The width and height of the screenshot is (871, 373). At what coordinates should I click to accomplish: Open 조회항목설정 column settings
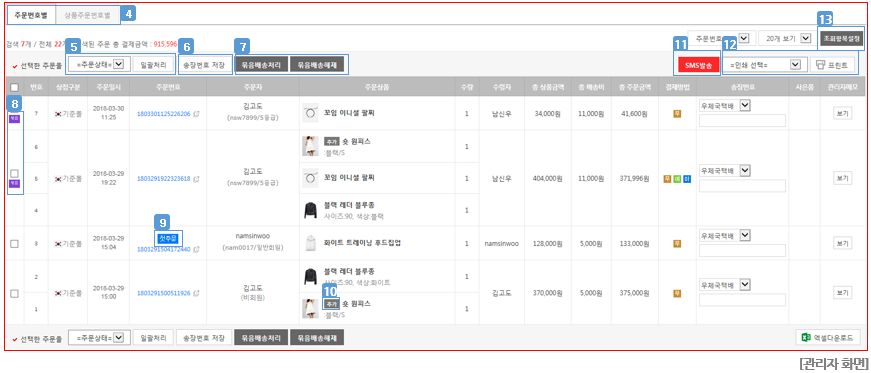pos(842,38)
